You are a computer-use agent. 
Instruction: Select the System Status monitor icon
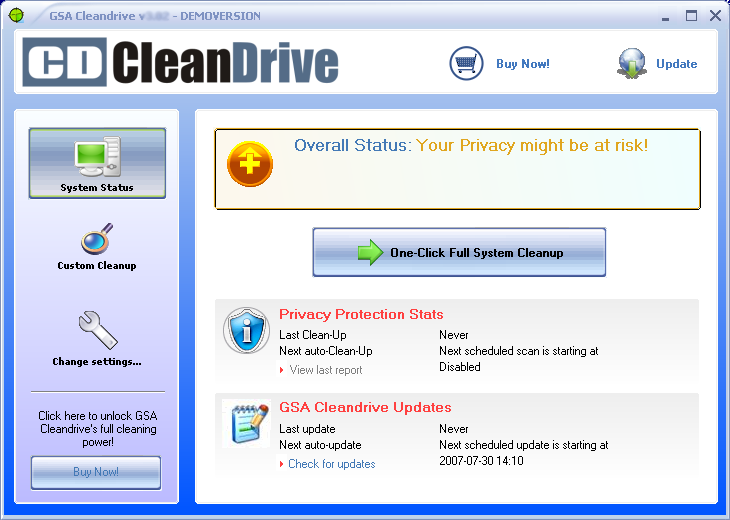click(x=97, y=156)
